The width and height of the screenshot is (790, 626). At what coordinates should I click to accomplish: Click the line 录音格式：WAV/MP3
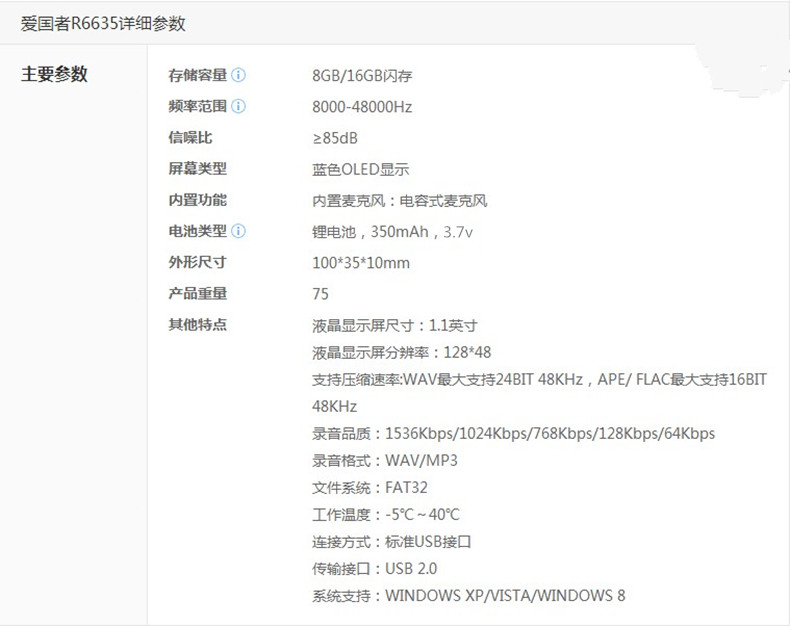point(385,461)
